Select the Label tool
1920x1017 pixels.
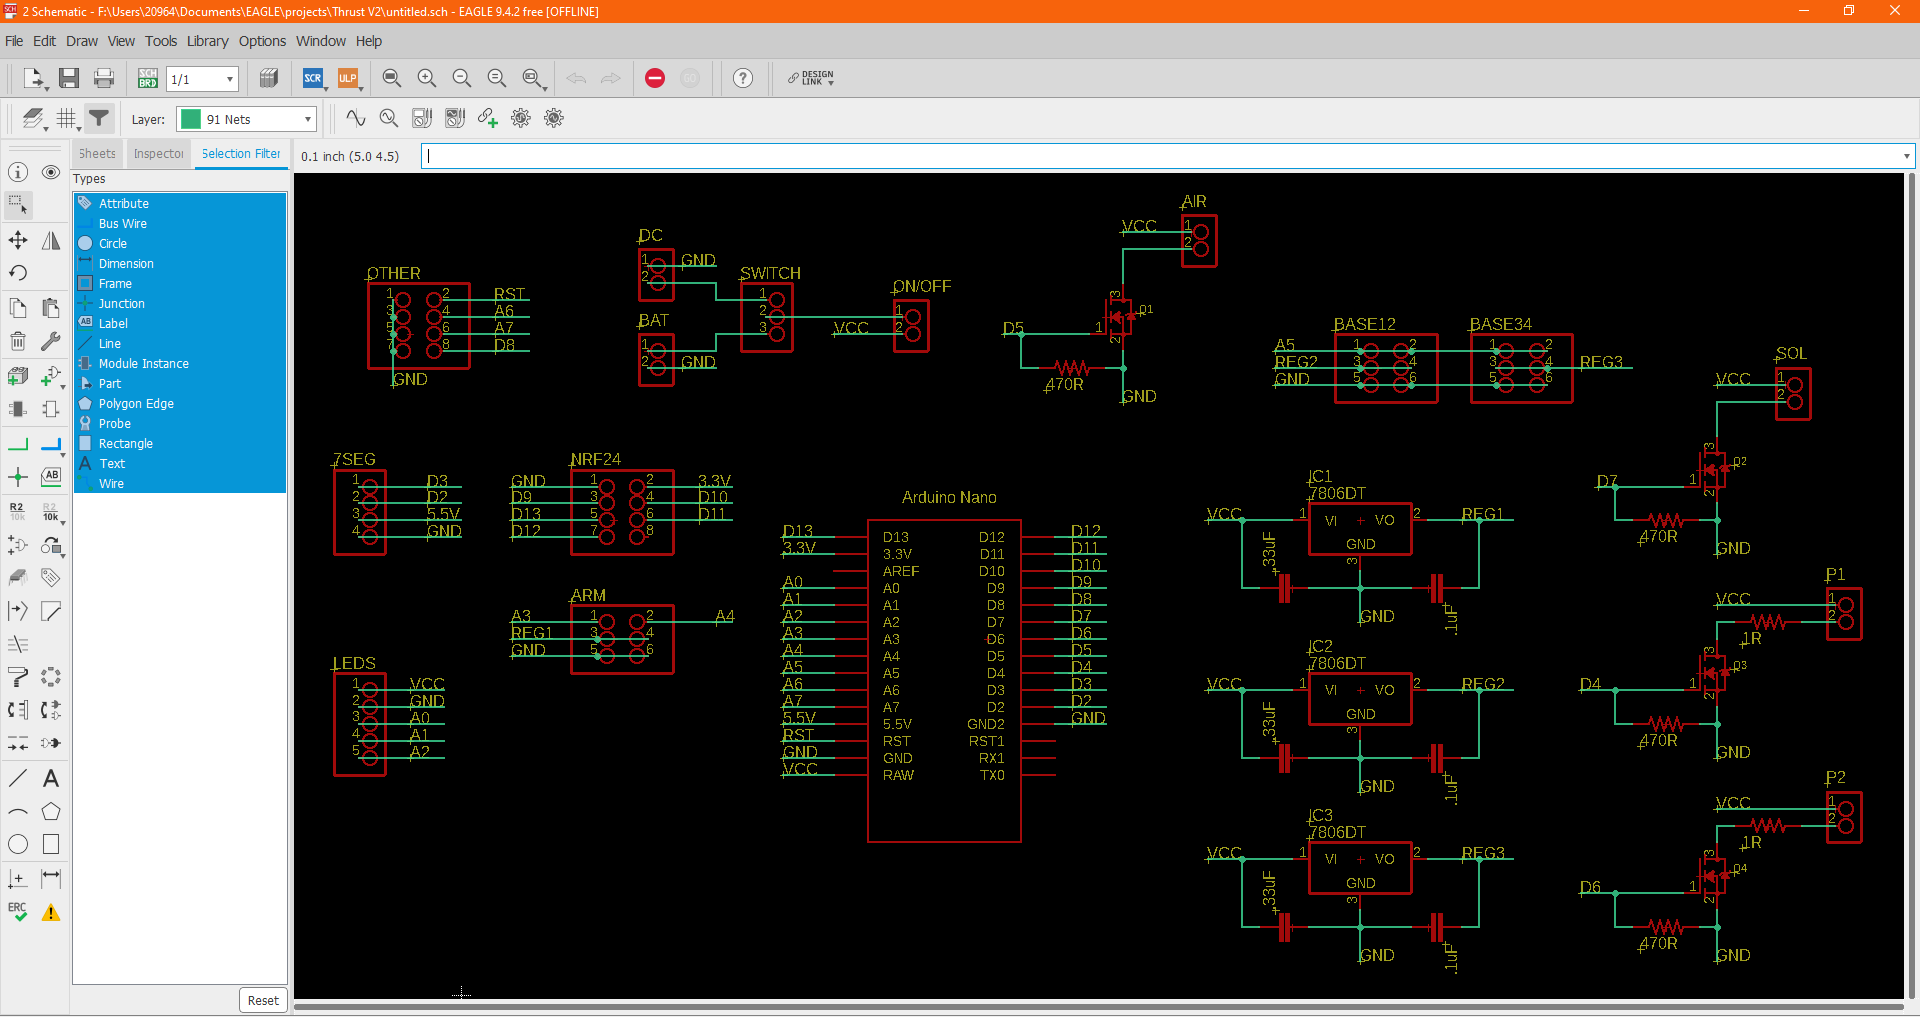tap(51, 477)
